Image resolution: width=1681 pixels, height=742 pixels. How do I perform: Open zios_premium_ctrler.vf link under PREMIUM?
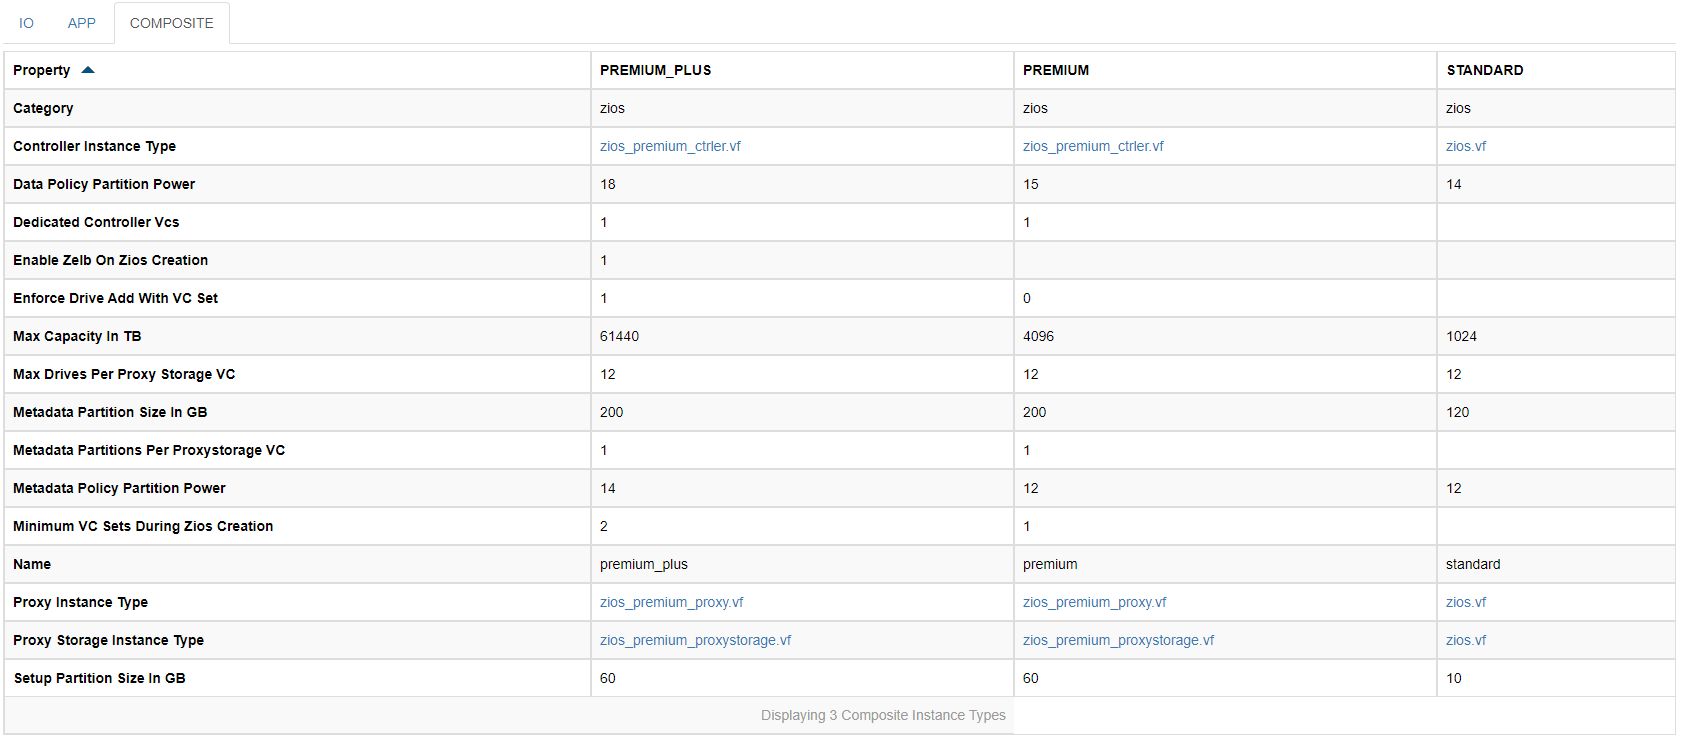pos(1093,146)
